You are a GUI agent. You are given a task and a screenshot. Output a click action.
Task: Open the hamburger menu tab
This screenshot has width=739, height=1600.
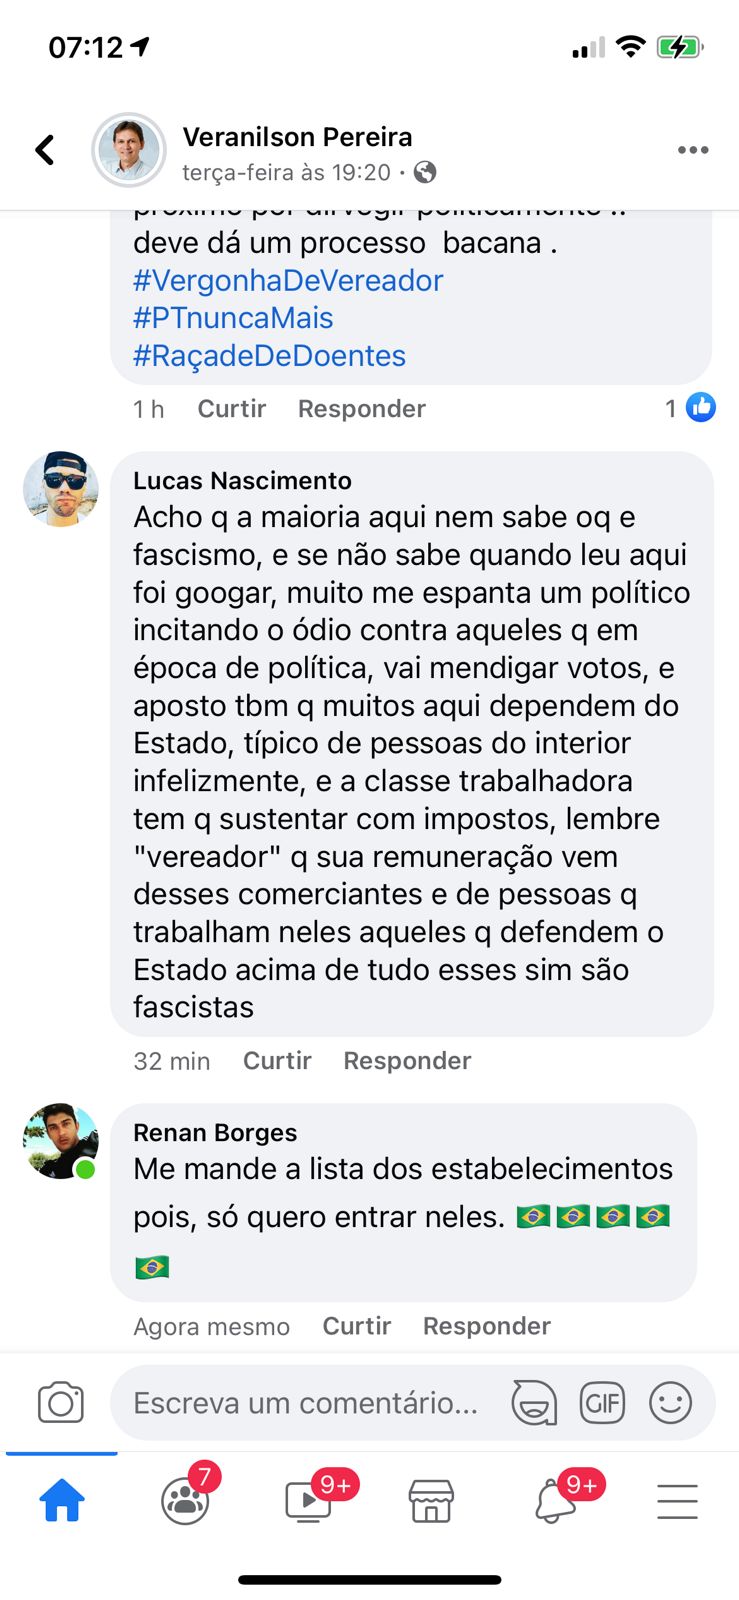(677, 1501)
